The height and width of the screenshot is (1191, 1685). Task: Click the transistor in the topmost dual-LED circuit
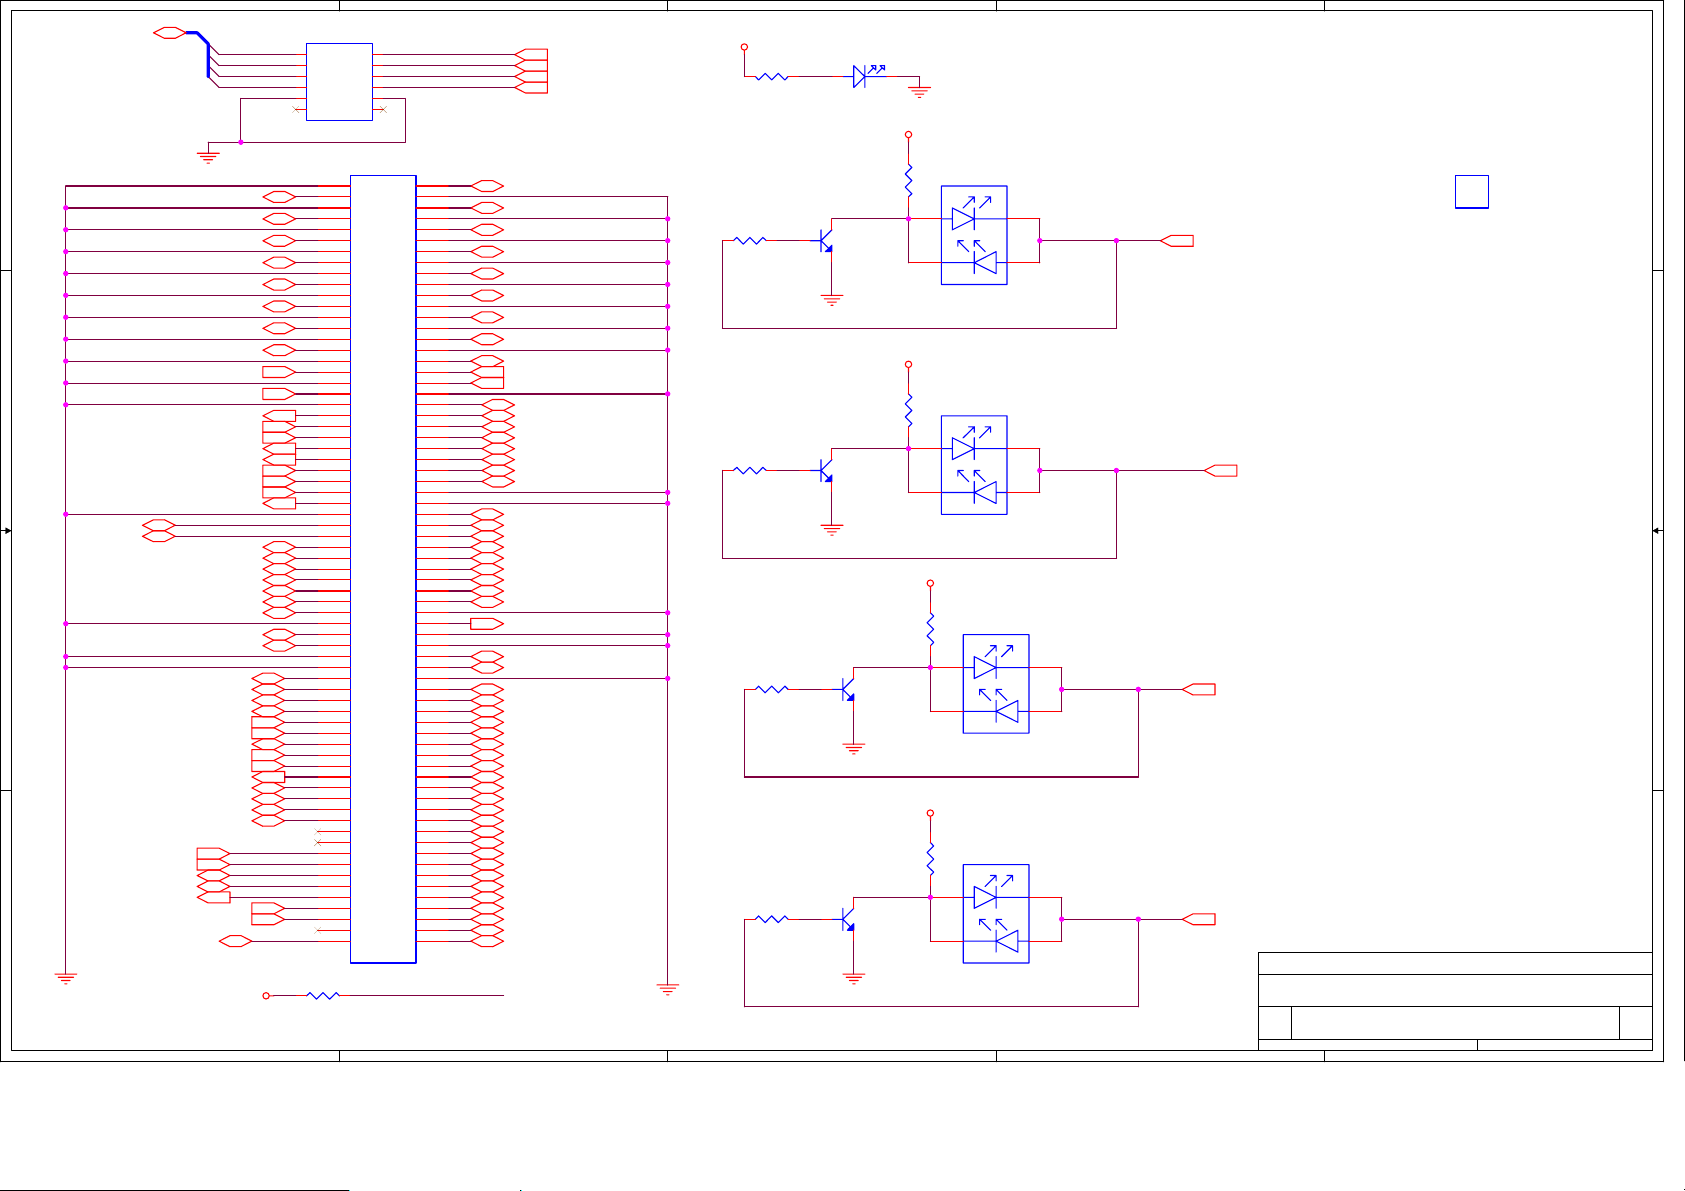pyautogui.click(x=825, y=240)
